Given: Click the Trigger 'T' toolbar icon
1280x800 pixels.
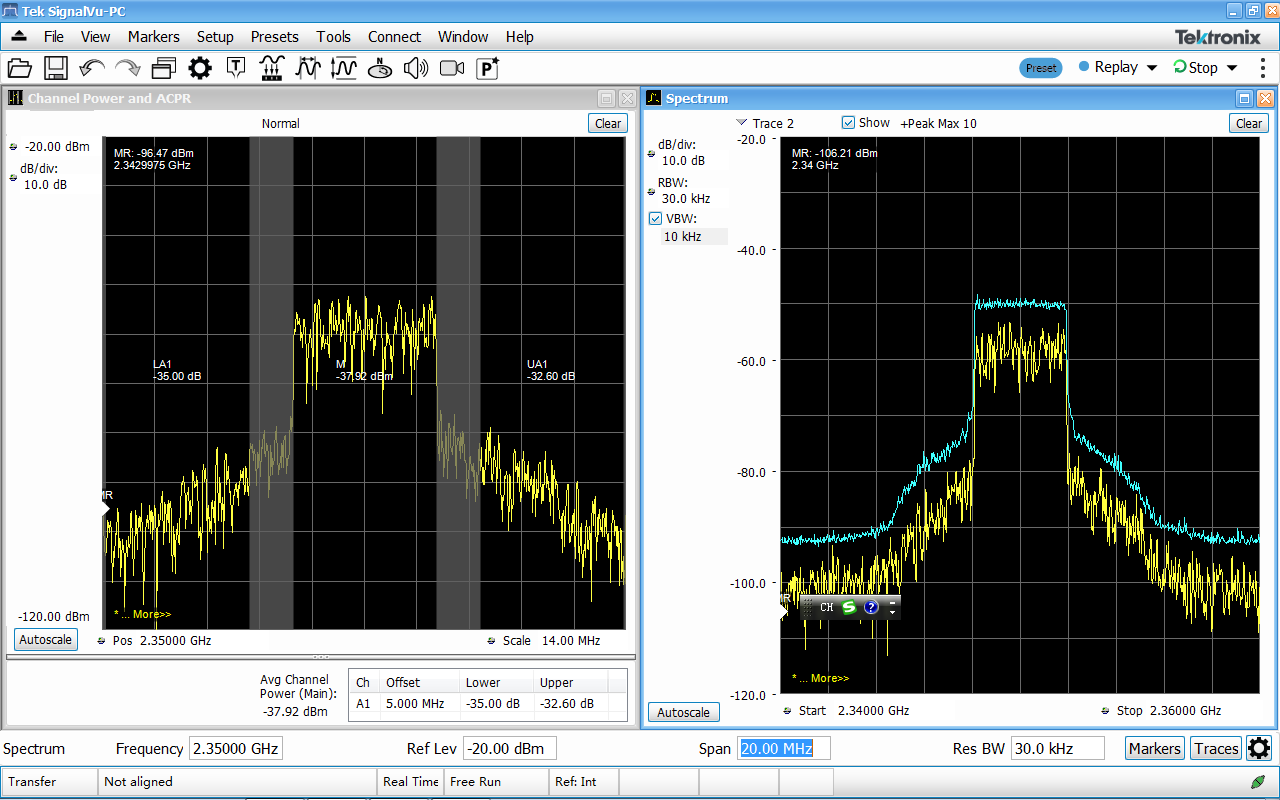Looking at the screenshot, I should coord(236,68).
